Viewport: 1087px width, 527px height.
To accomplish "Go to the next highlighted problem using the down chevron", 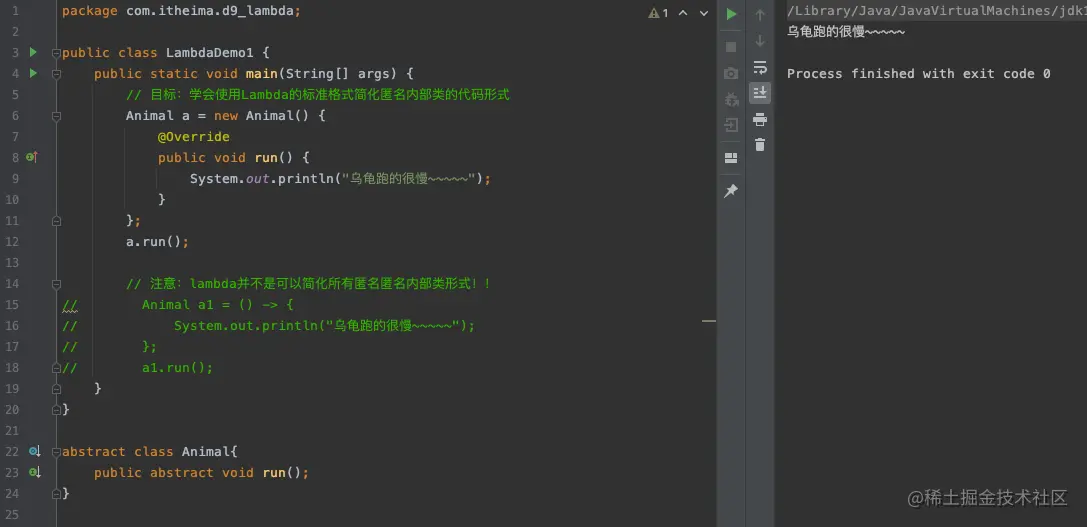I will [x=704, y=12].
